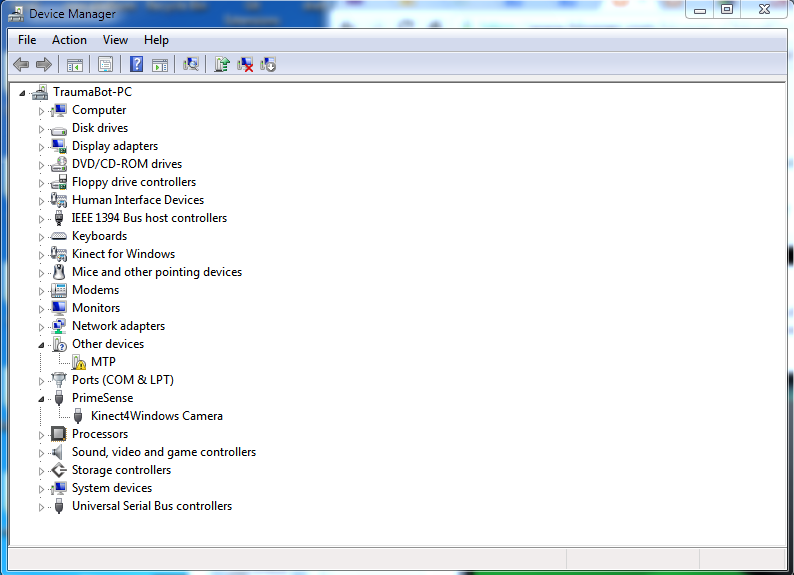
Task: Click the Human Interface Devices icon
Action: pos(59,200)
